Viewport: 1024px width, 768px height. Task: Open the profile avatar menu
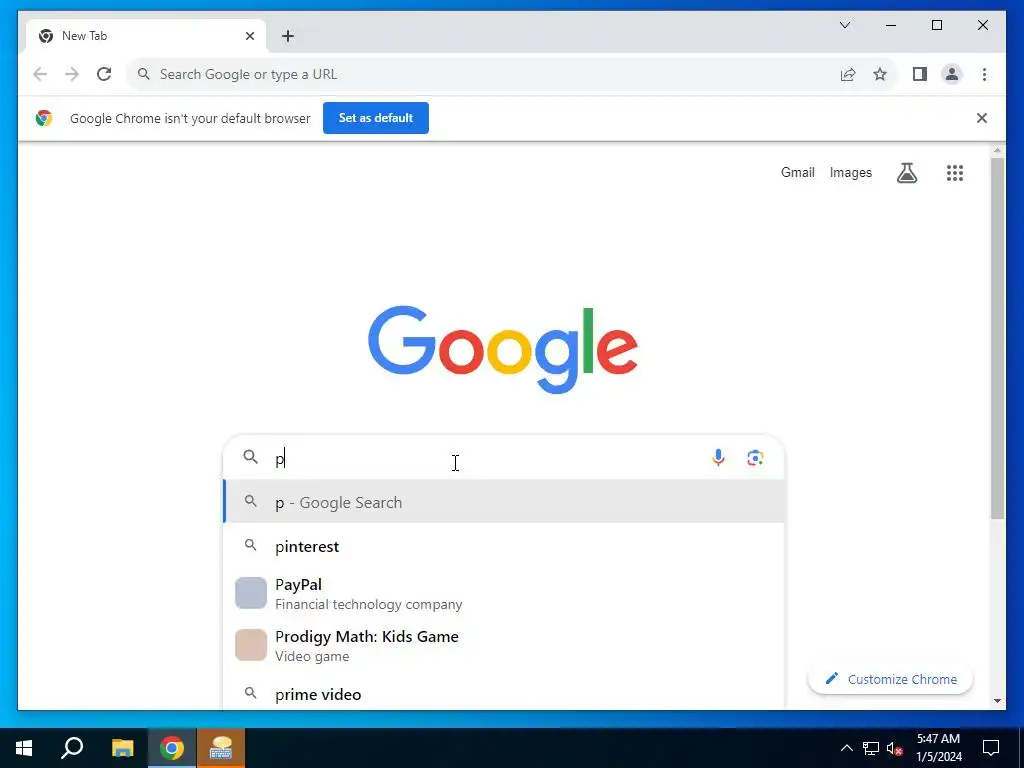[952, 74]
